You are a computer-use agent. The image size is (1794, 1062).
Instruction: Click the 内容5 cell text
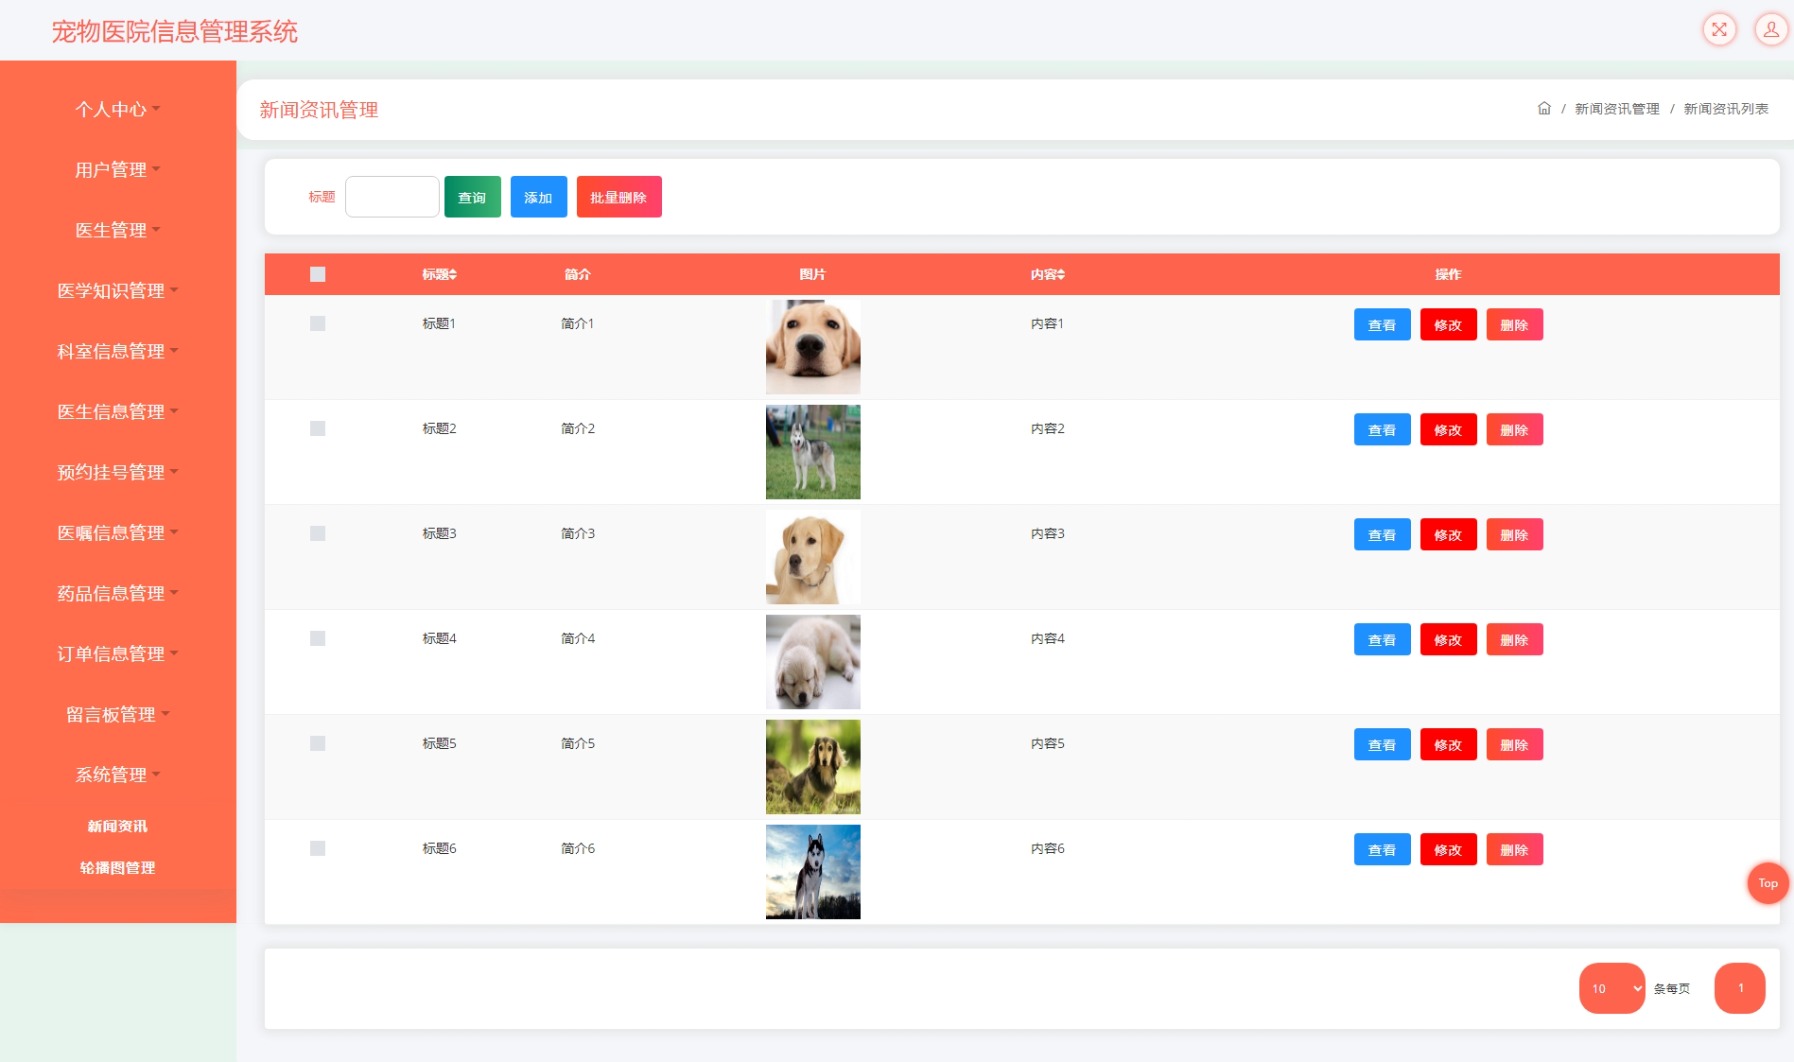(1047, 743)
